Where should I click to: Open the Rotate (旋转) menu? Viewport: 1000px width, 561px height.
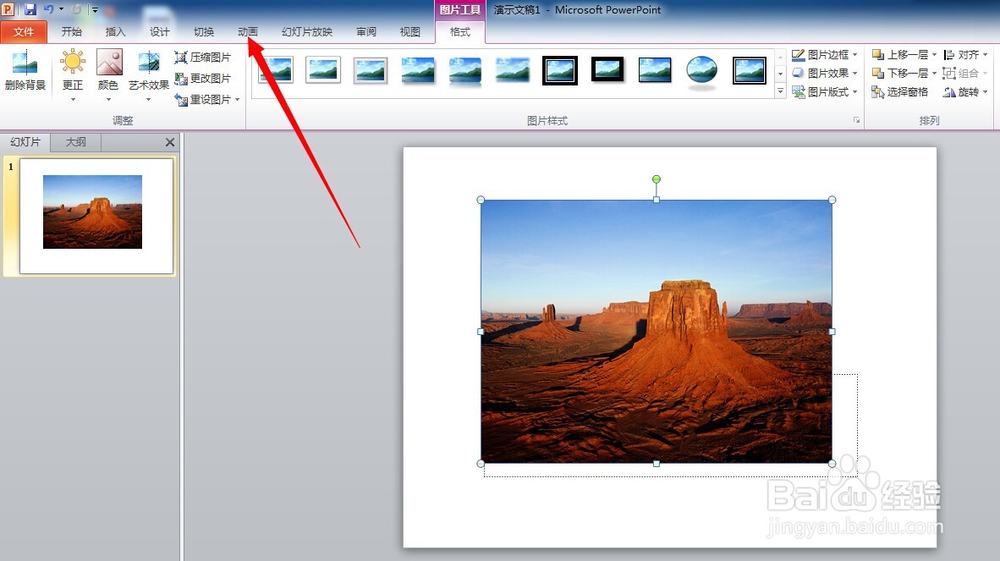coord(966,92)
